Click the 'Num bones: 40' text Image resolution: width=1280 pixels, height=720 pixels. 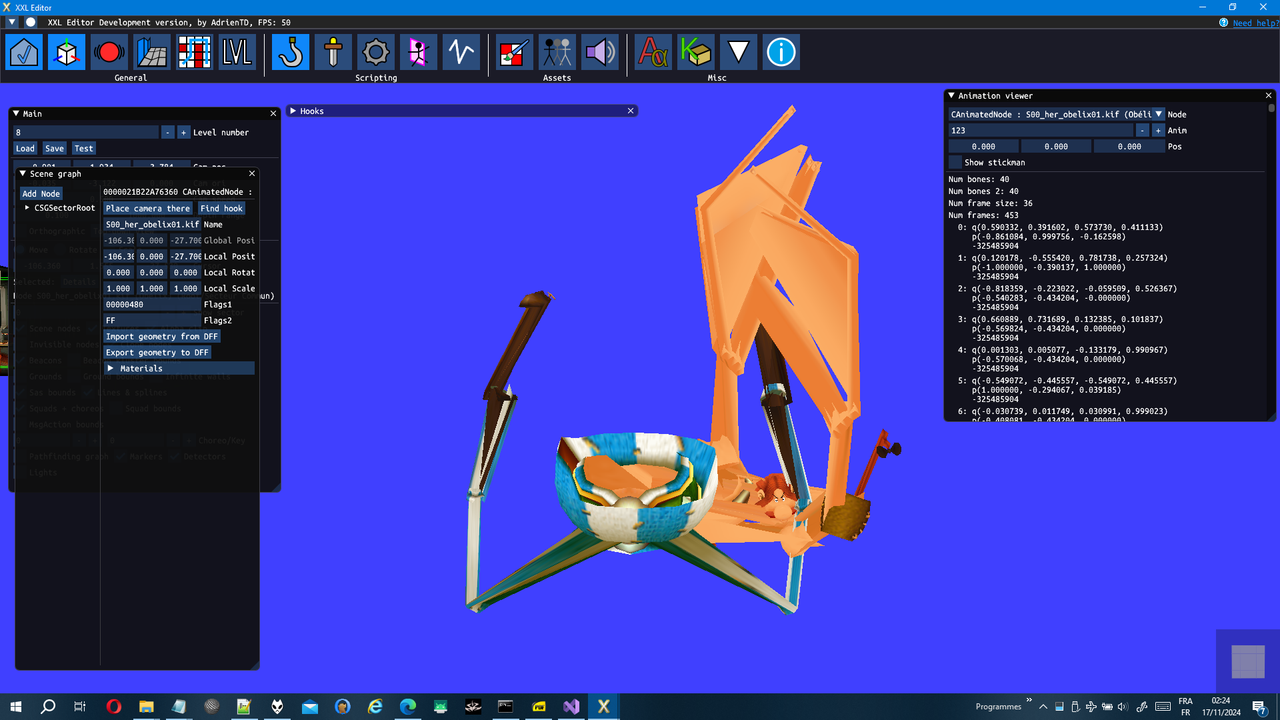click(979, 180)
